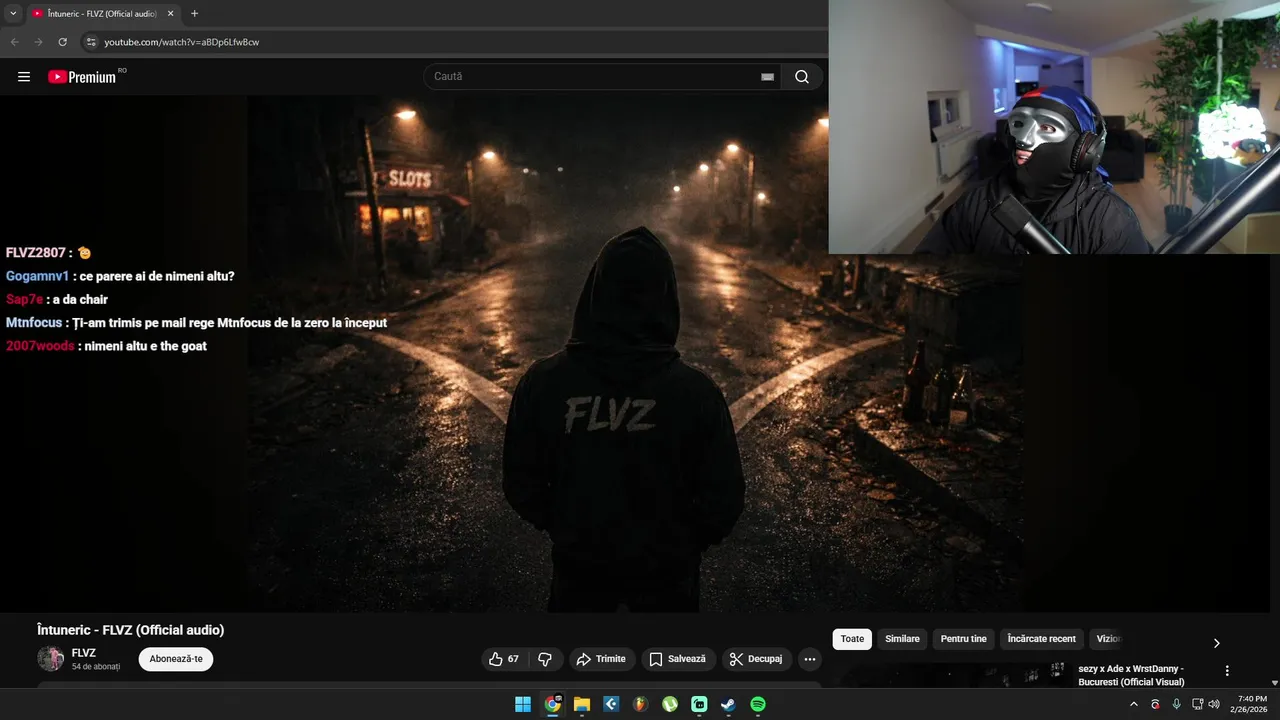The width and height of the screenshot is (1280, 720).
Task: Select the Pentru tine filter chip
Action: coord(964,639)
